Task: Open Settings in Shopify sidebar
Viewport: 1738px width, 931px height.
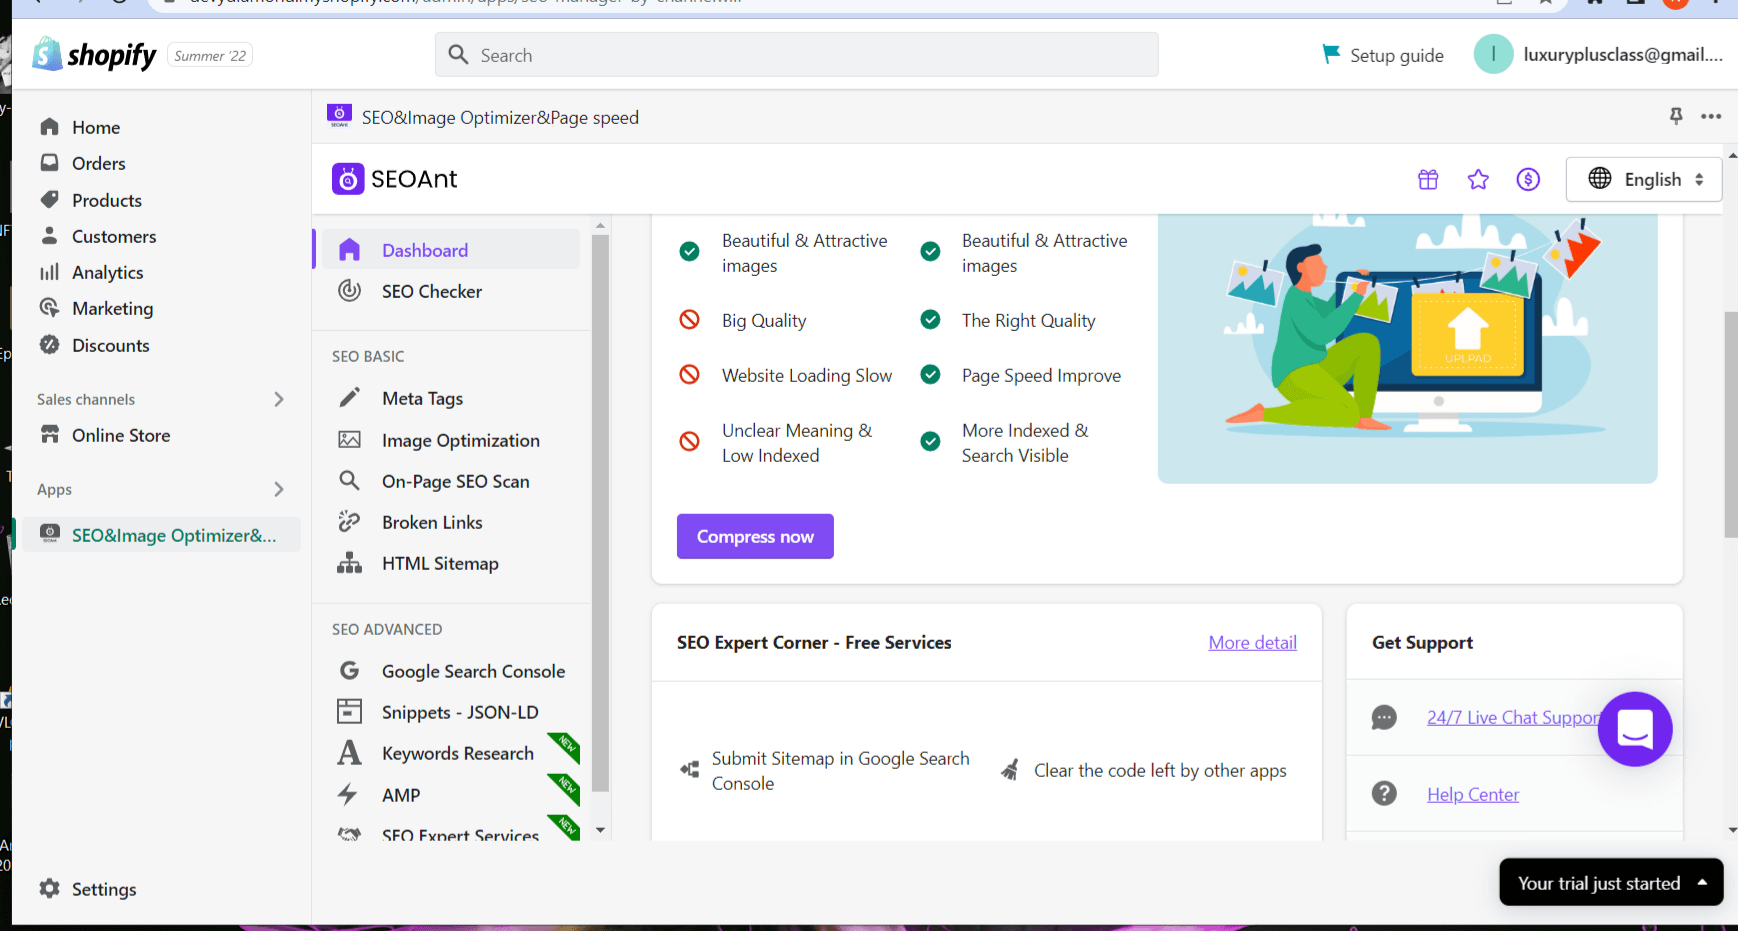Action: tap(104, 889)
